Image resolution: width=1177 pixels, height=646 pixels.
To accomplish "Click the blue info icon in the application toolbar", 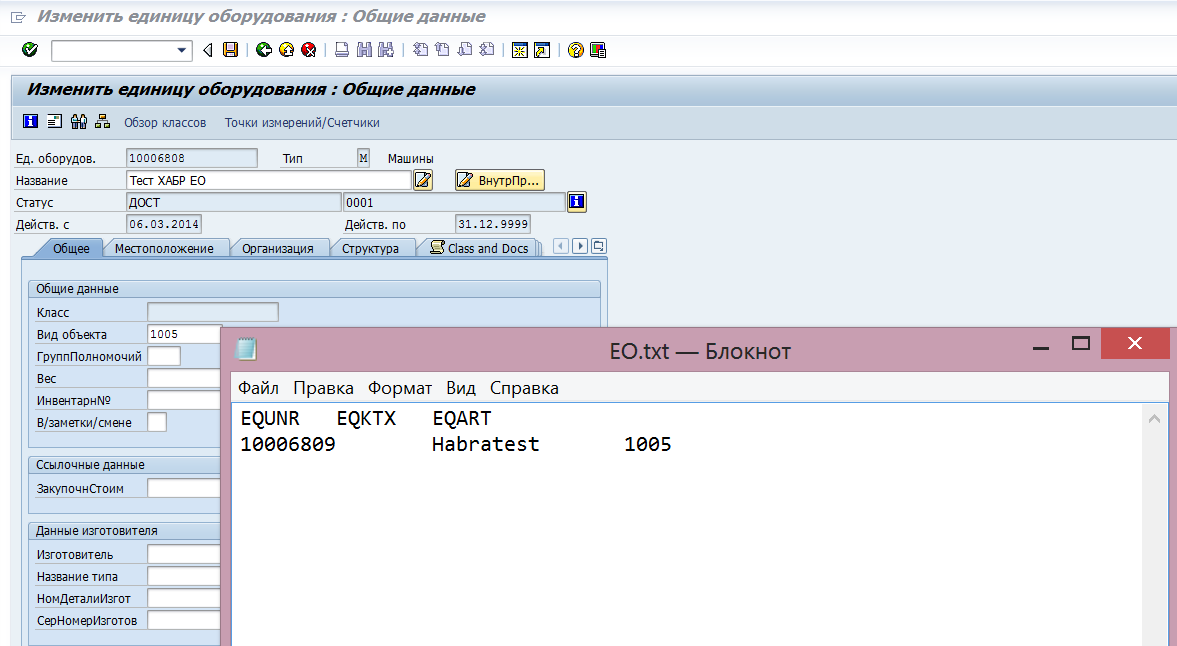I will [x=30, y=122].
